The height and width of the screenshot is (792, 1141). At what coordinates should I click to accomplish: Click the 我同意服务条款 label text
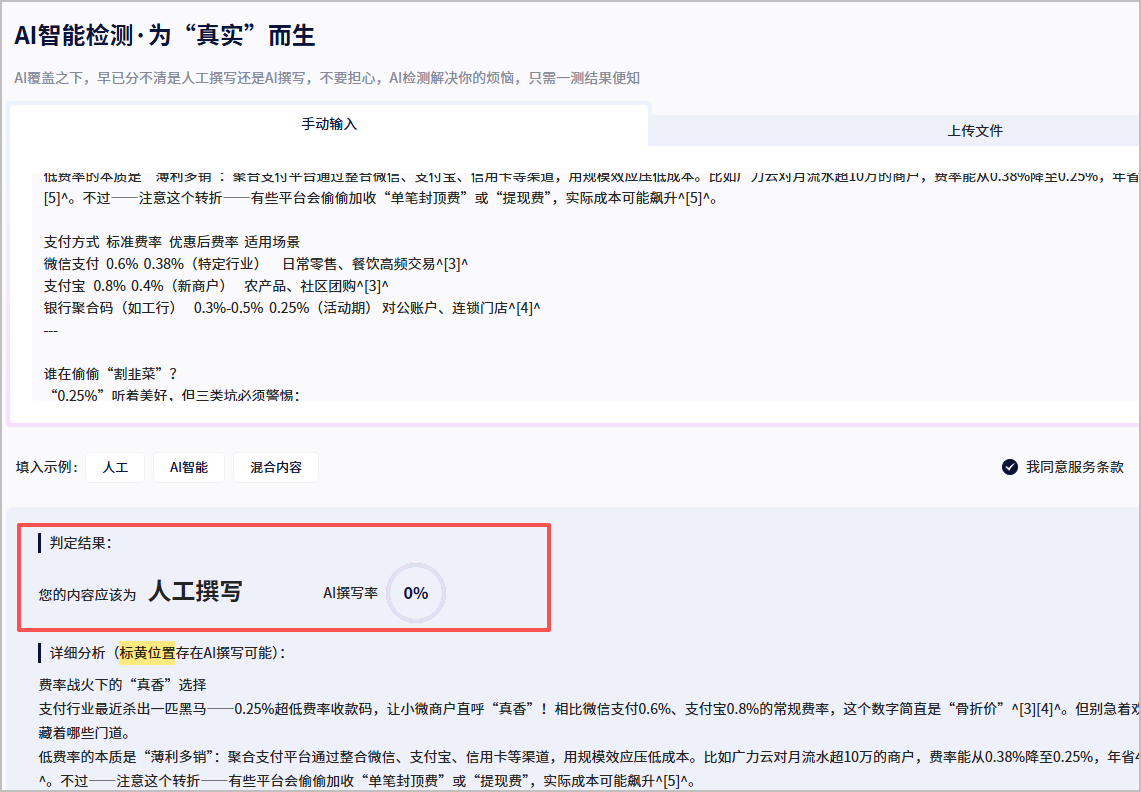point(1074,467)
